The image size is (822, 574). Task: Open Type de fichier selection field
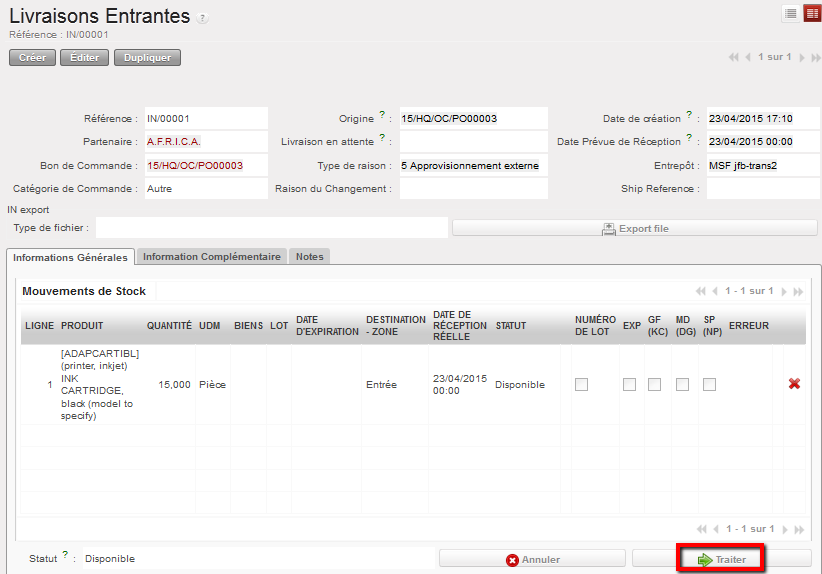[x=271, y=228]
